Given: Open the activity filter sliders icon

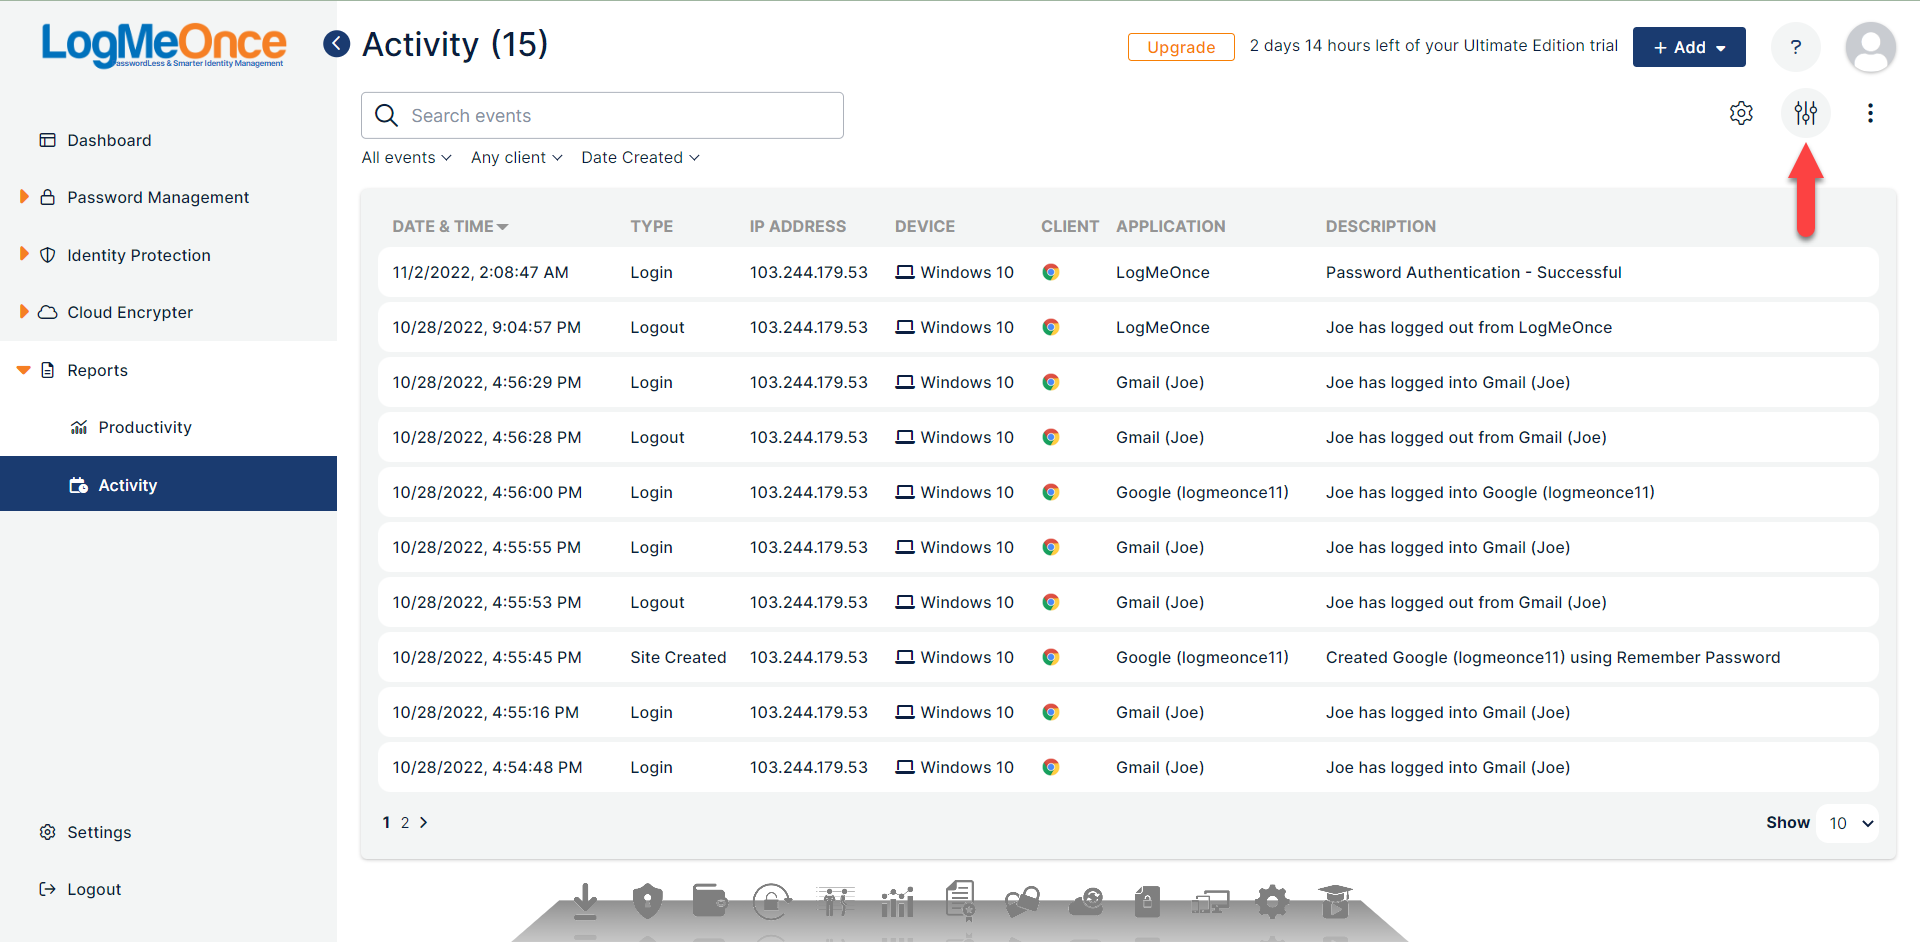Looking at the screenshot, I should point(1805,113).
